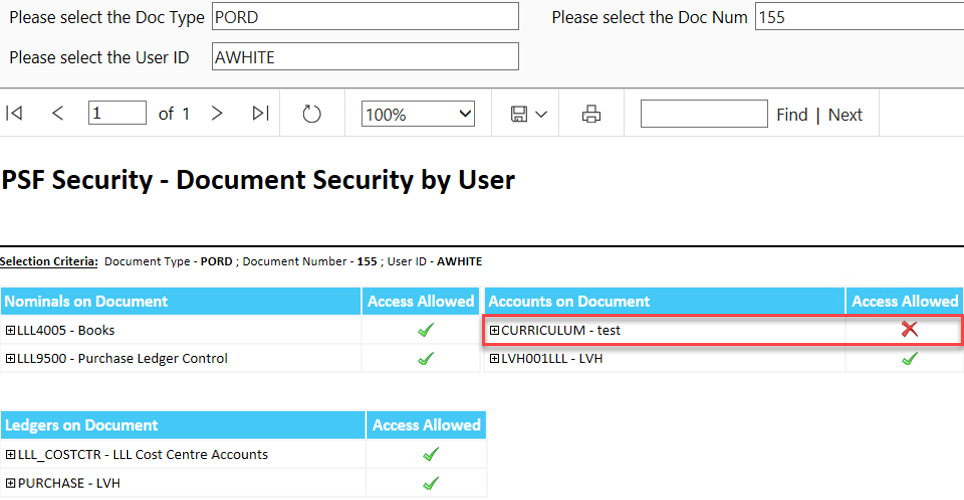Viewport: 964px width, 500px height.
Task: Expand LLL_COSTCTR ledger row
Action: coord(10,454)
